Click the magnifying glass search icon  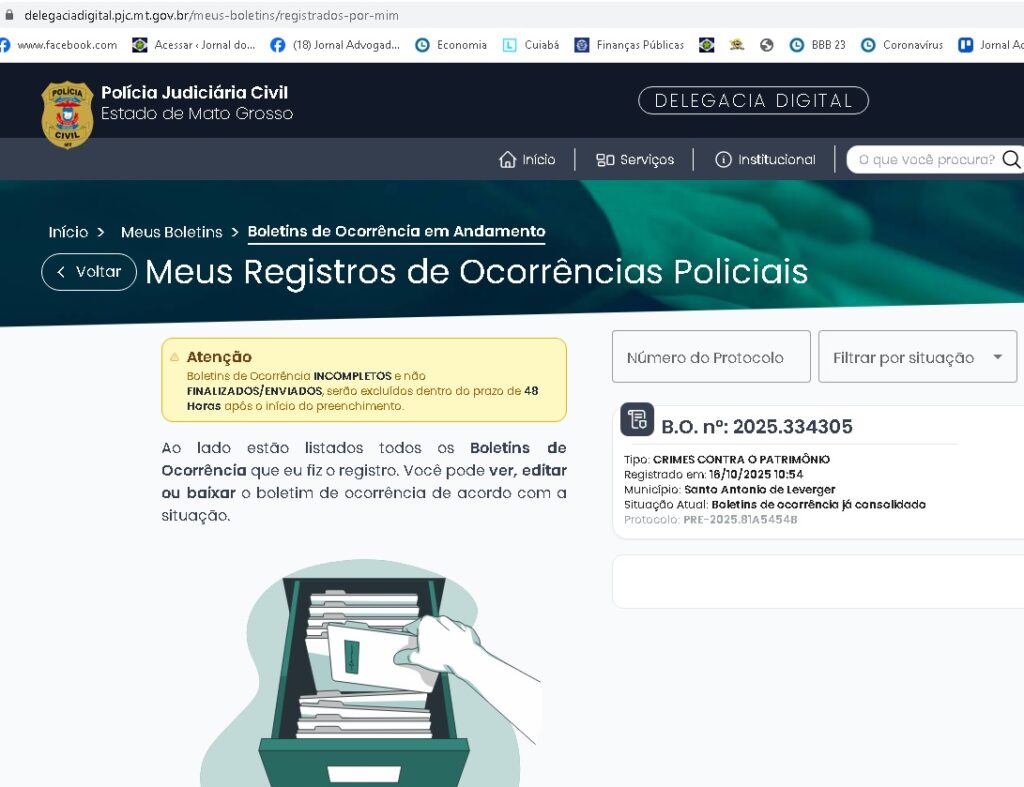point(1011,159)
